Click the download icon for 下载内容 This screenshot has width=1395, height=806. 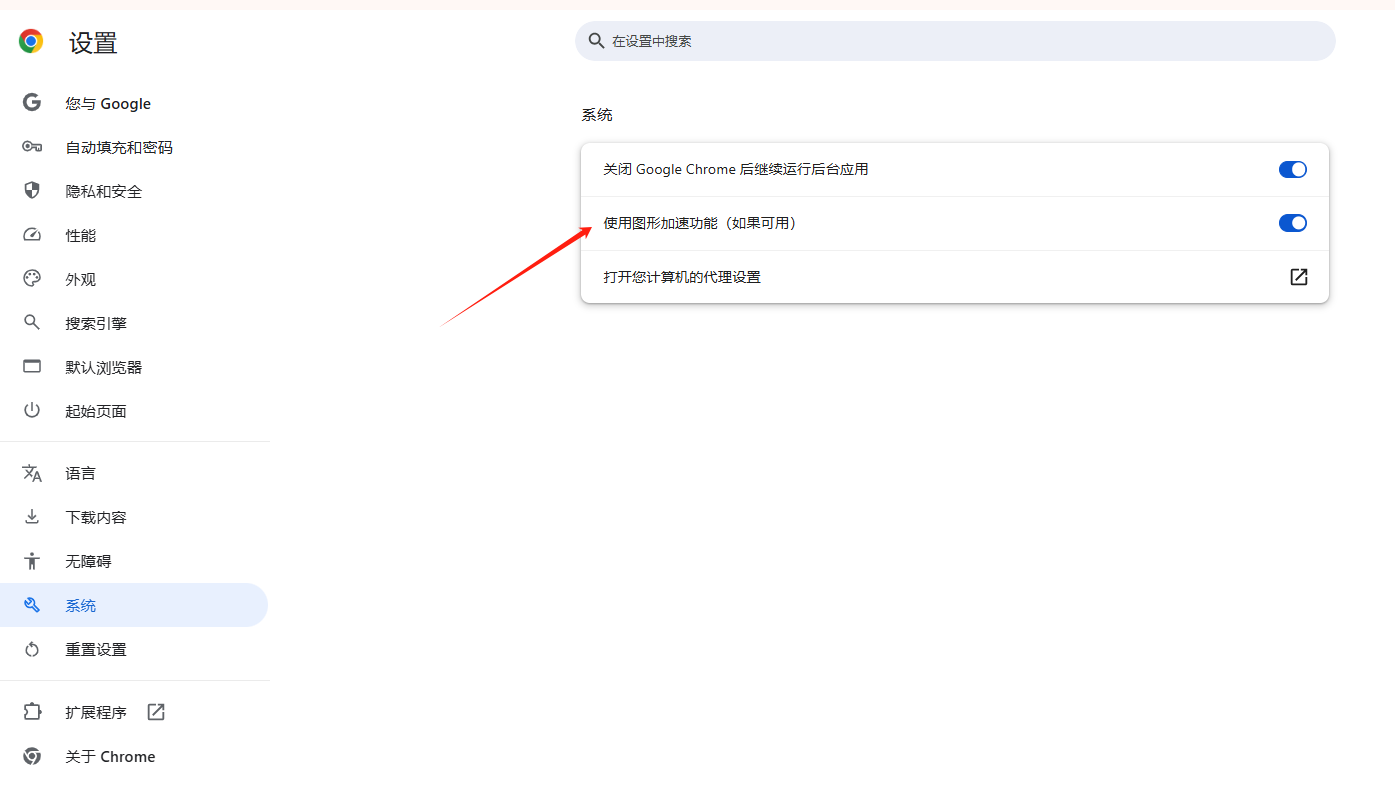pos(32,517)
